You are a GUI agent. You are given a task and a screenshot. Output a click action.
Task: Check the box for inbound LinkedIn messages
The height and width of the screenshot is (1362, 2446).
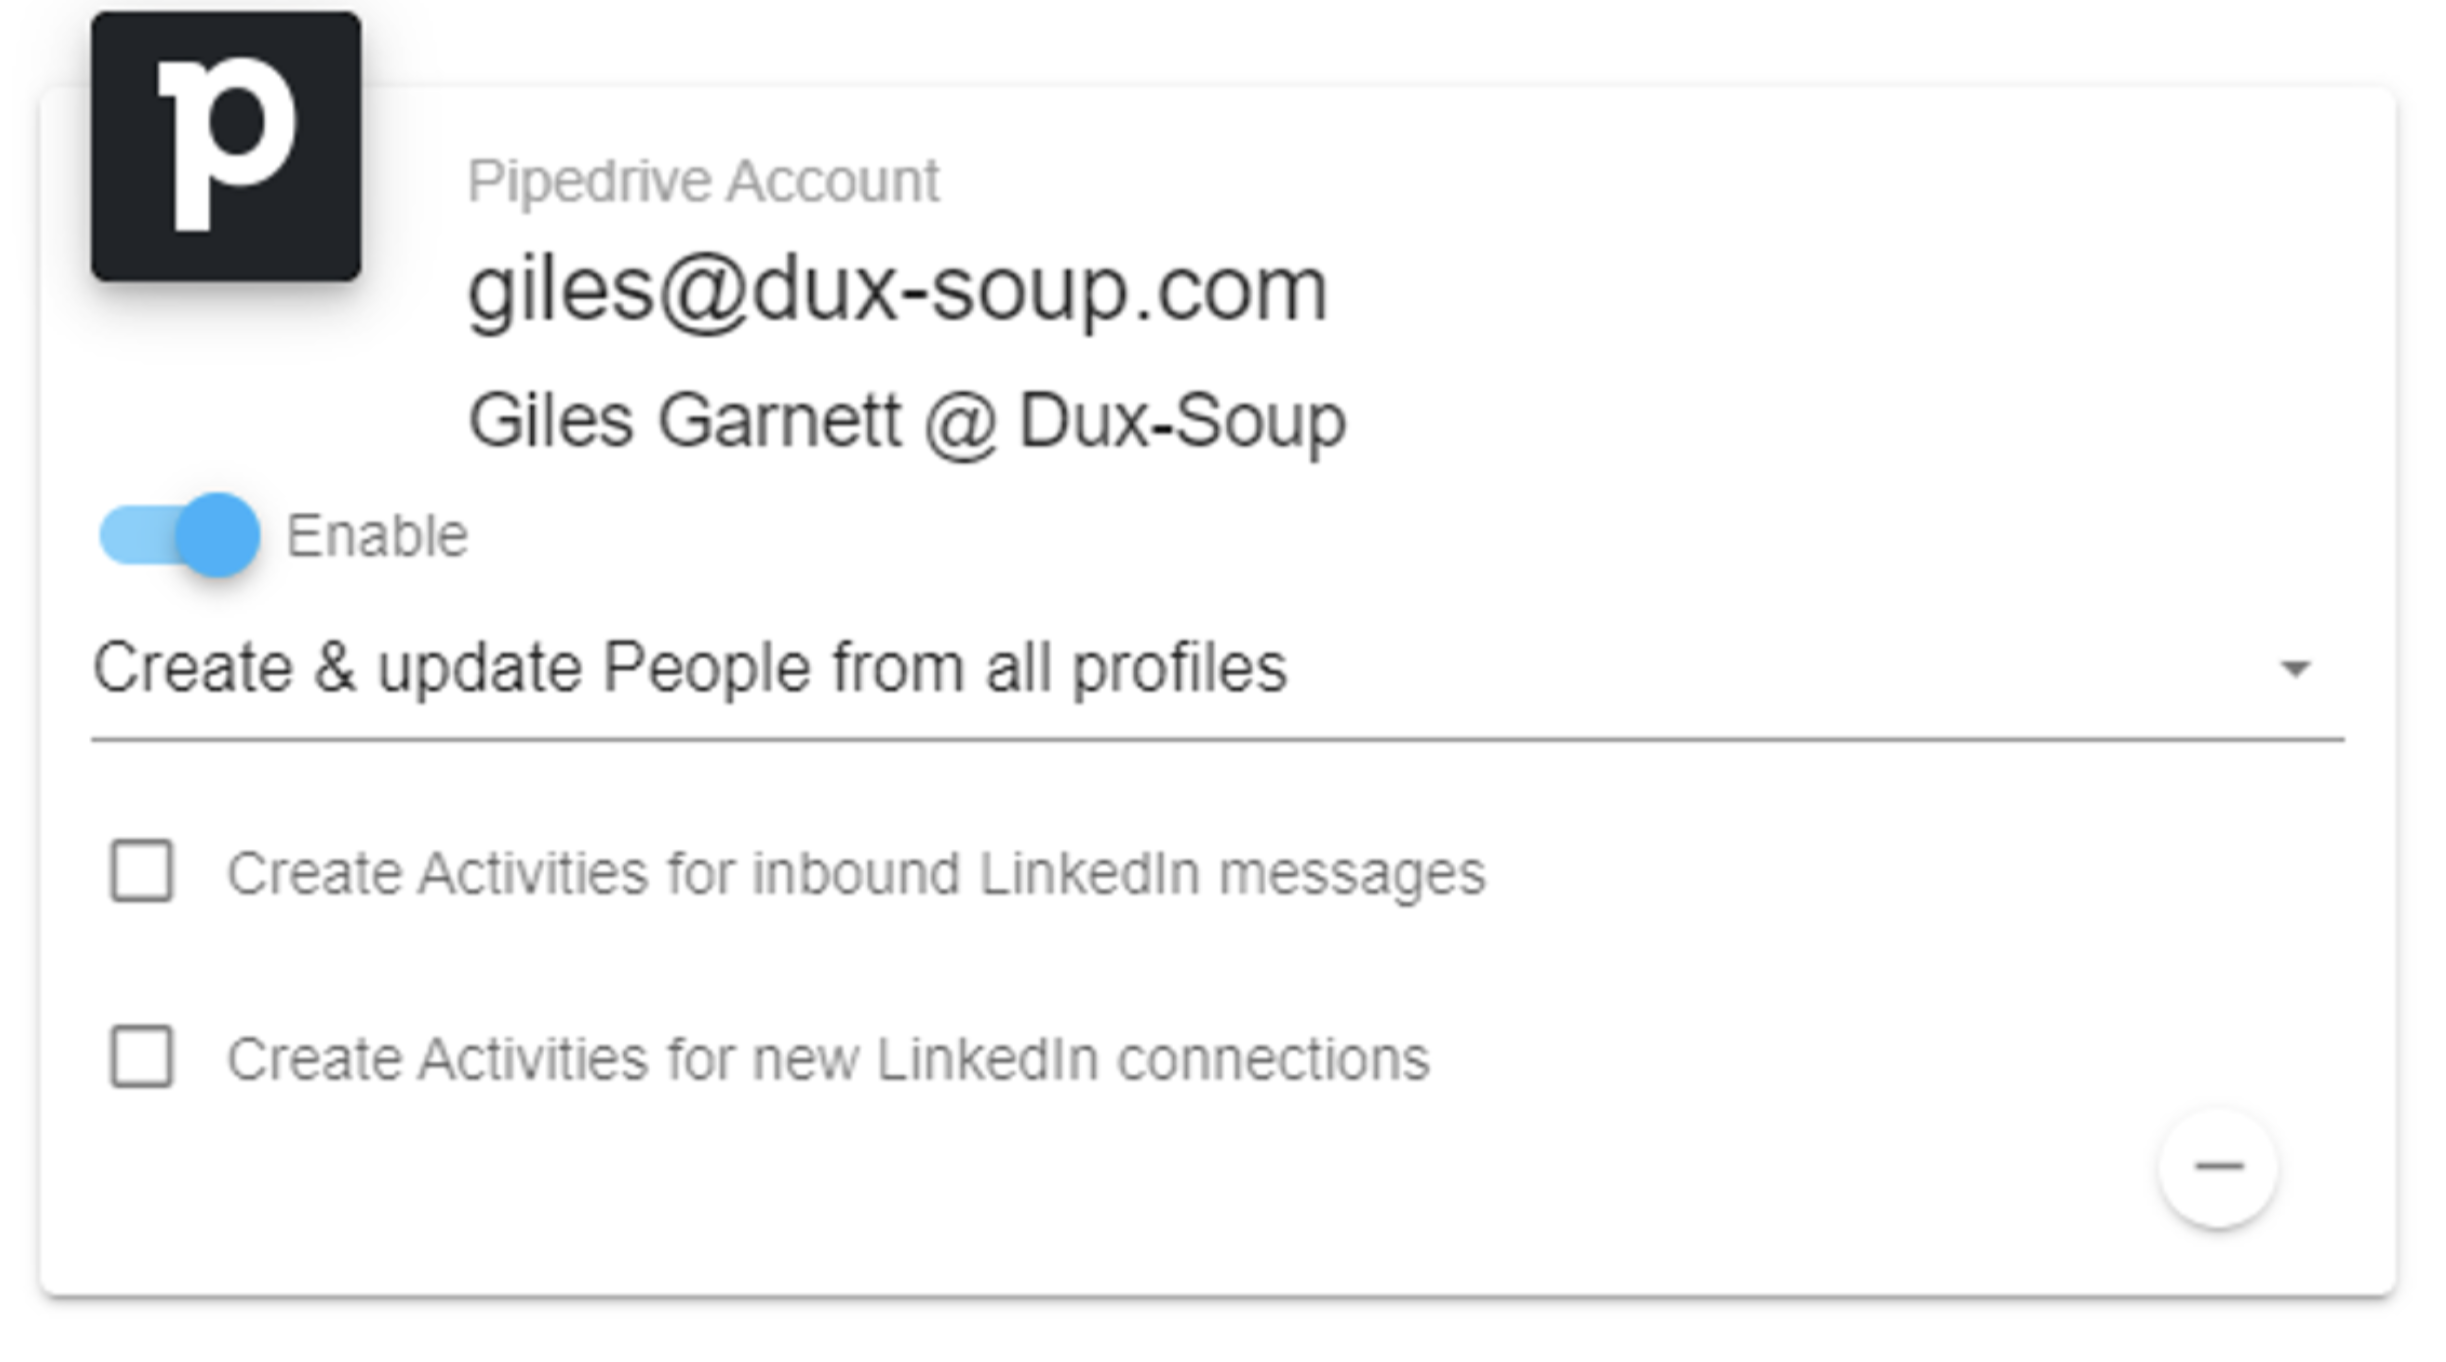click(142, 871)
